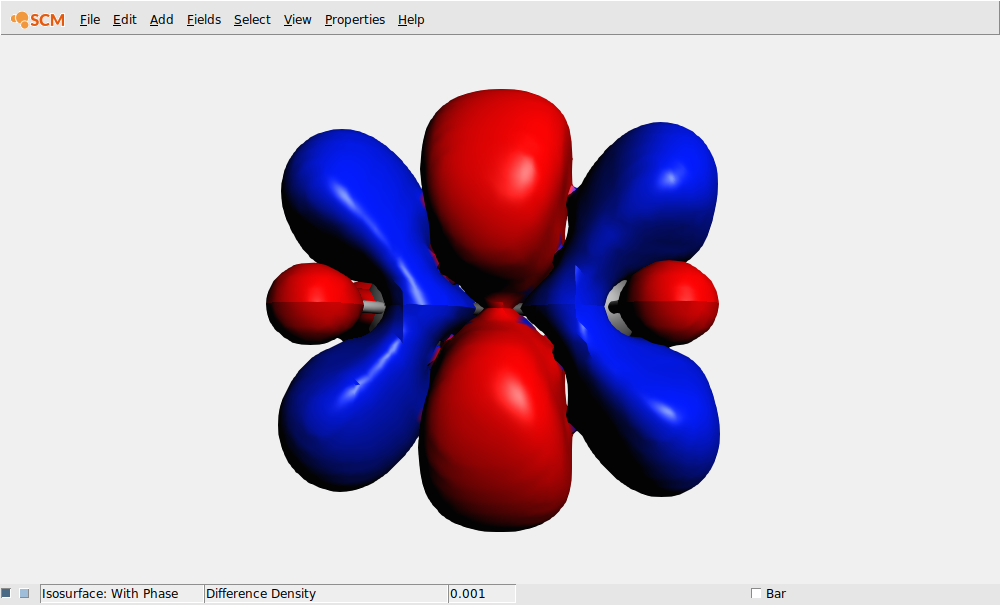Enable the Bar checkbox
Viewport: 1000px width, 605px height.
pos(757,593)
